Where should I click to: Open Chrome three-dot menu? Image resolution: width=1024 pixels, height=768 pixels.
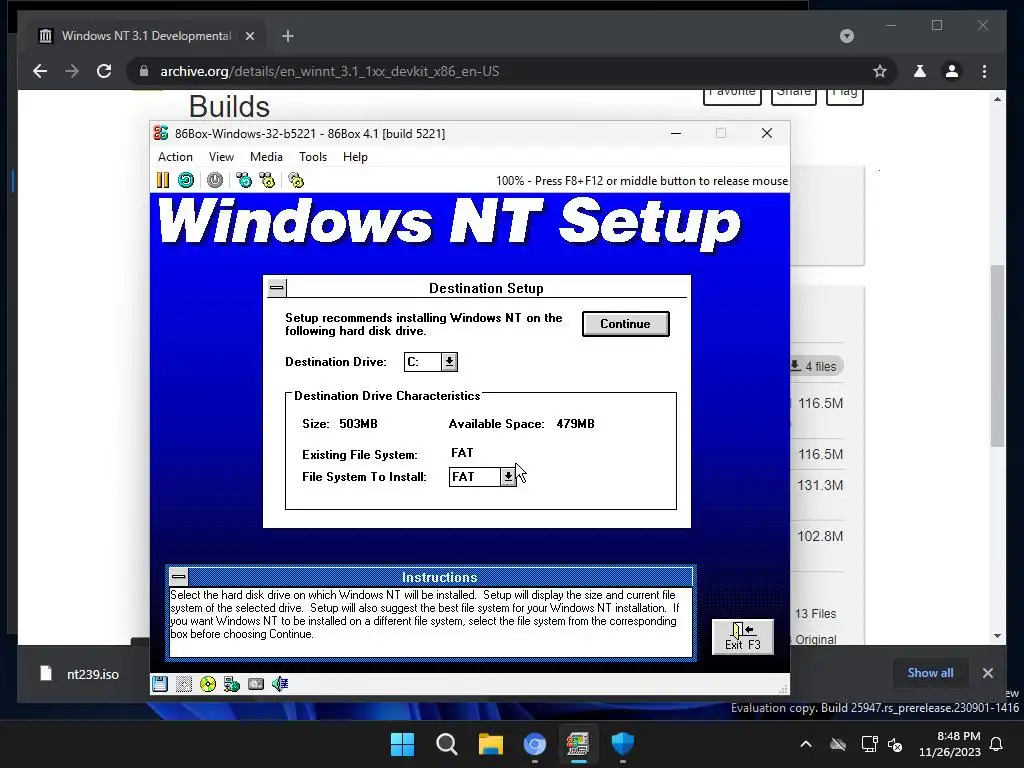[x=985, y=71]
